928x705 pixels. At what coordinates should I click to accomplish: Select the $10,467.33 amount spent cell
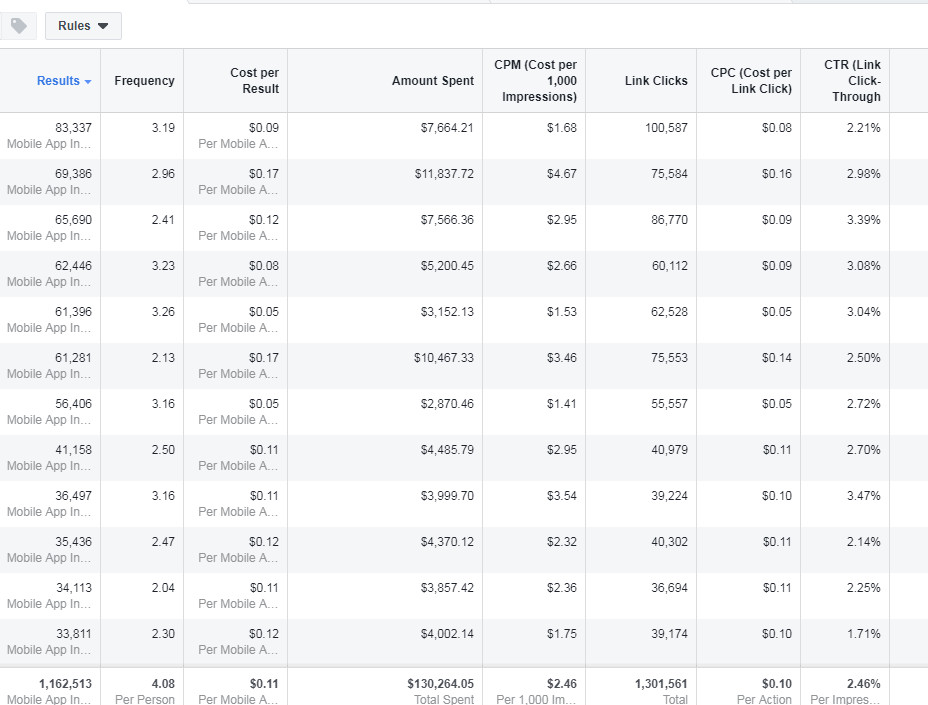(444, 358)
